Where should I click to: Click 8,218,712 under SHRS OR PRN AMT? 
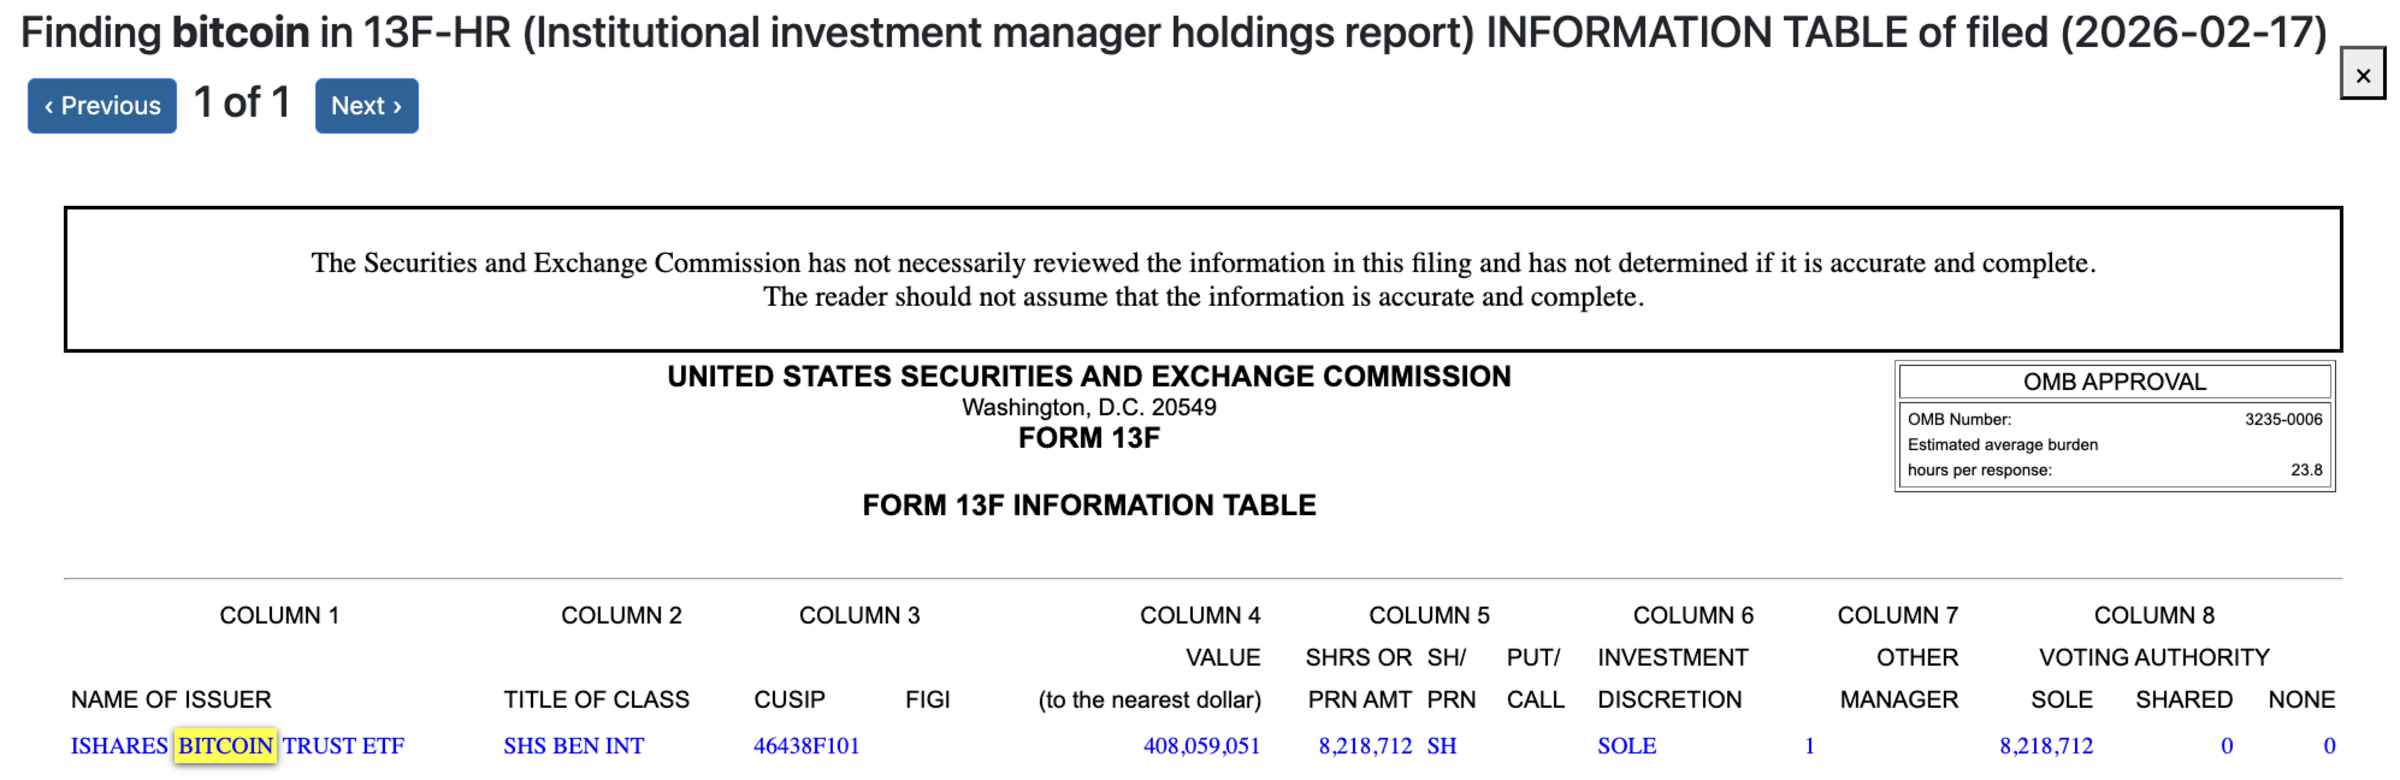[x=1364, y=746]
